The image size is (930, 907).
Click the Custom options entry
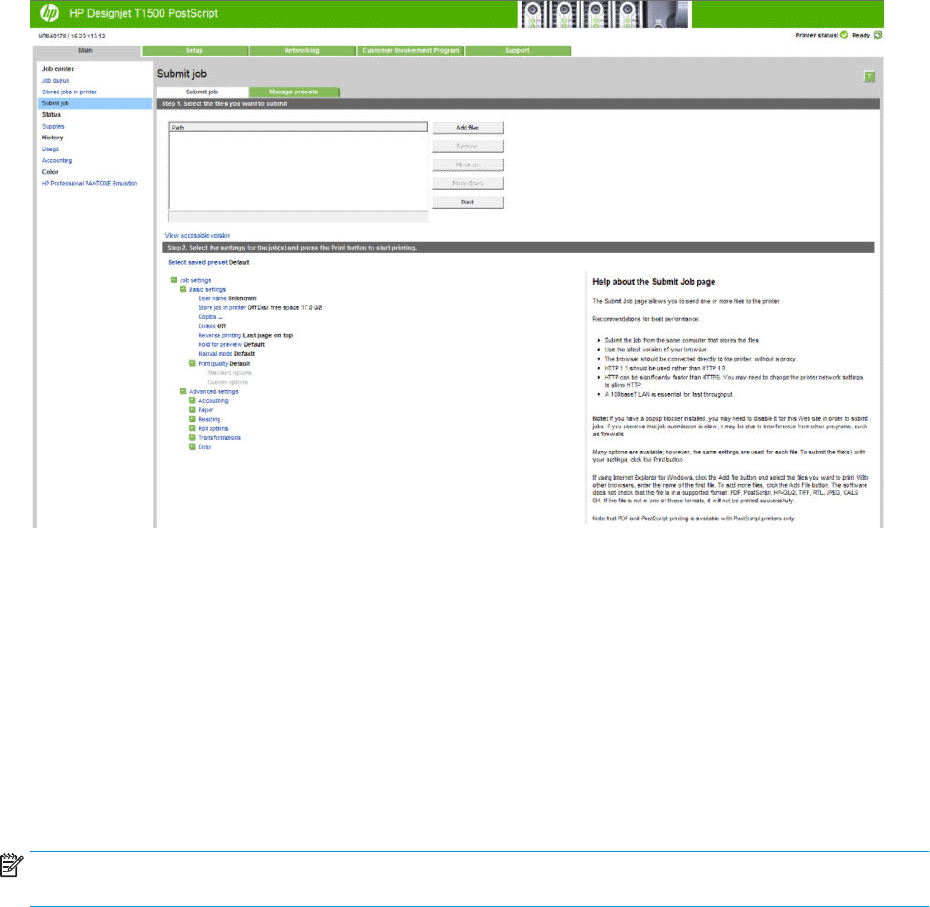click(228, 382)
